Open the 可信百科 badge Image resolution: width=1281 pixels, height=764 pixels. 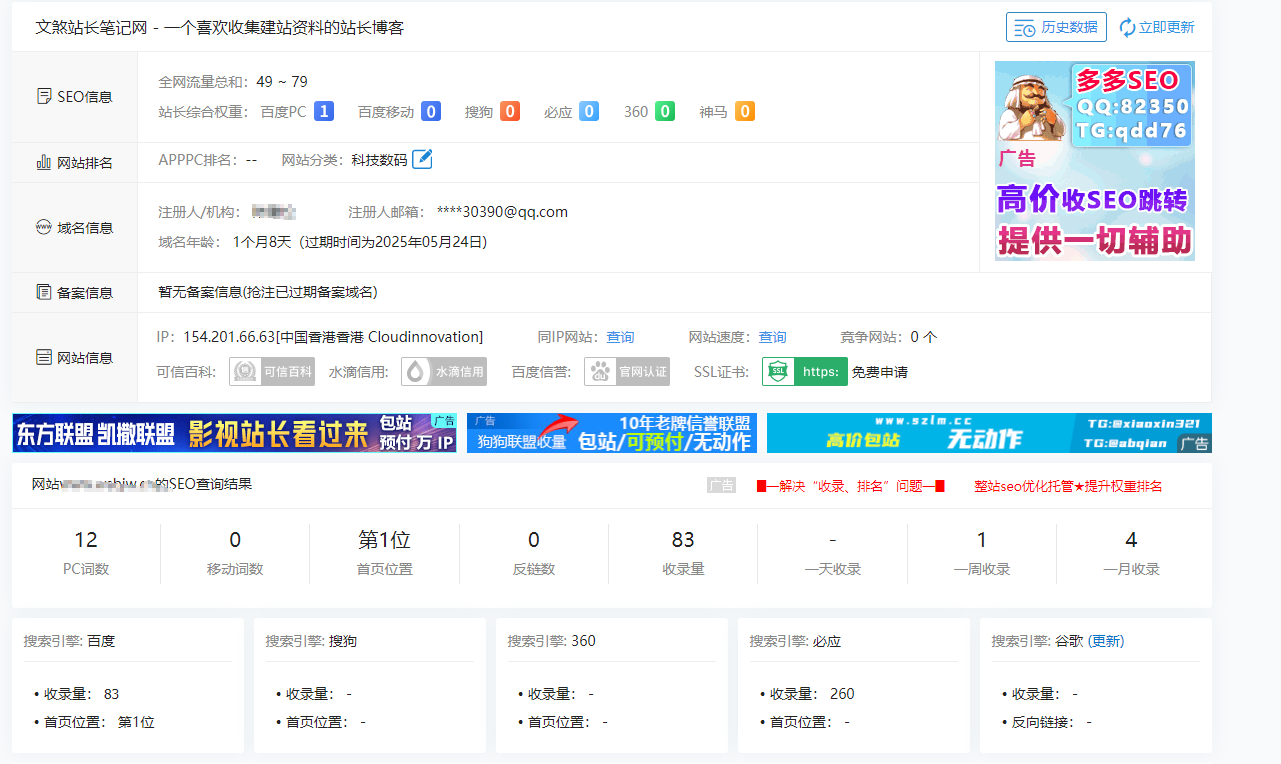pos(272,371)
